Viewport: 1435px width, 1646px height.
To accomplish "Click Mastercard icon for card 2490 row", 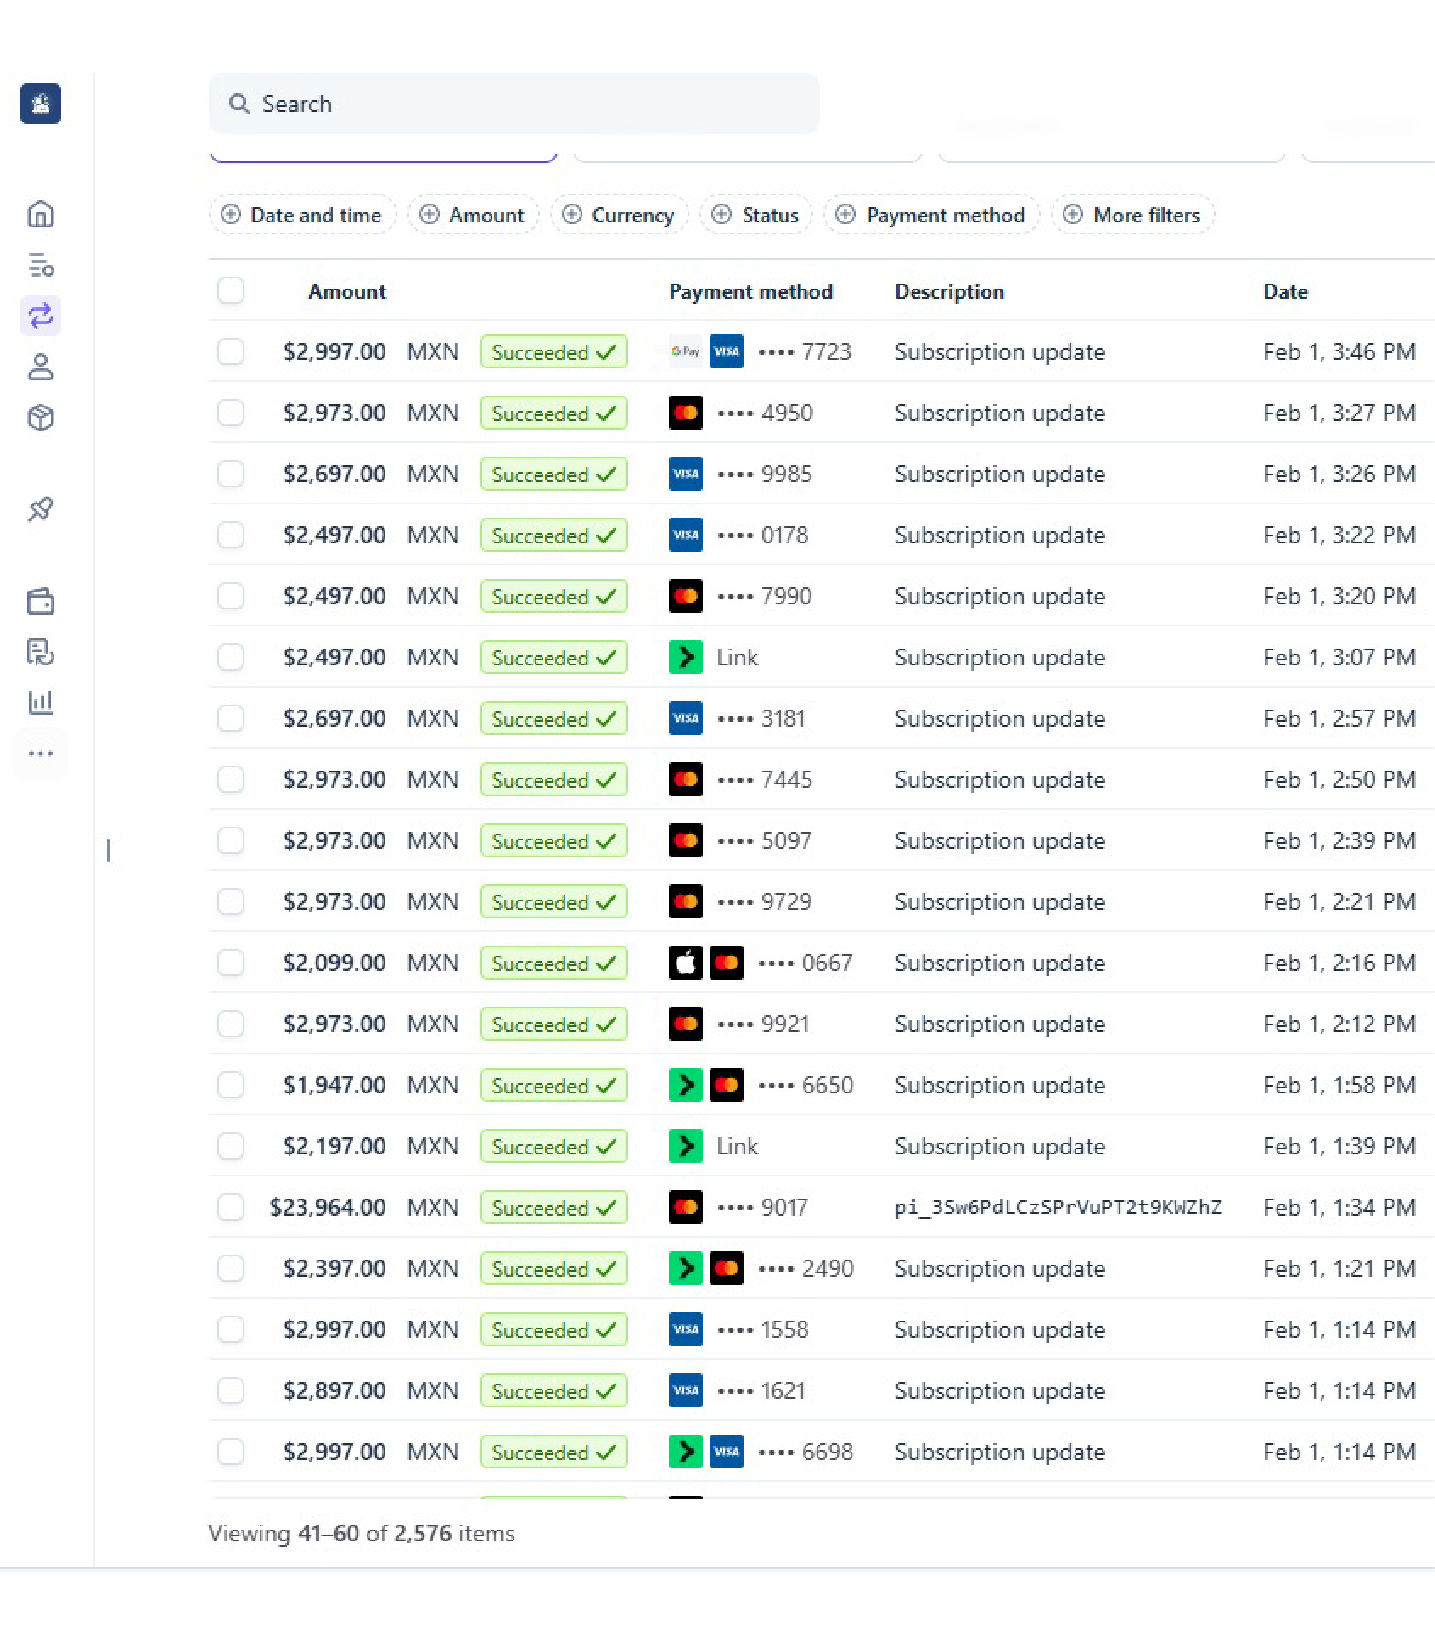I will [727, 1268].
